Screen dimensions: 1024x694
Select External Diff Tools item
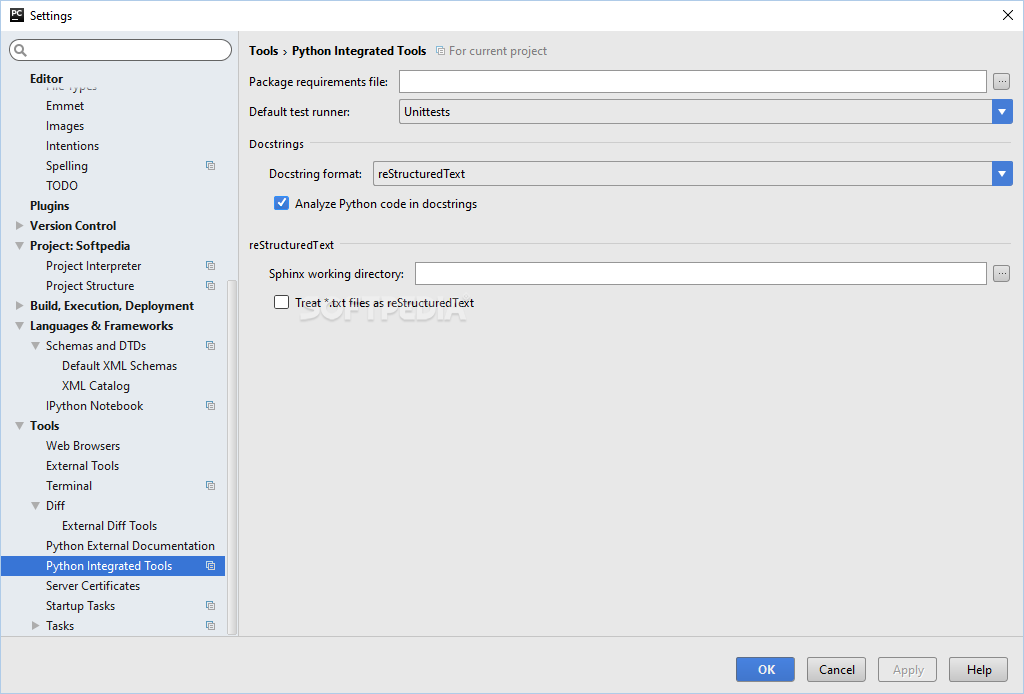click(110, 526)
